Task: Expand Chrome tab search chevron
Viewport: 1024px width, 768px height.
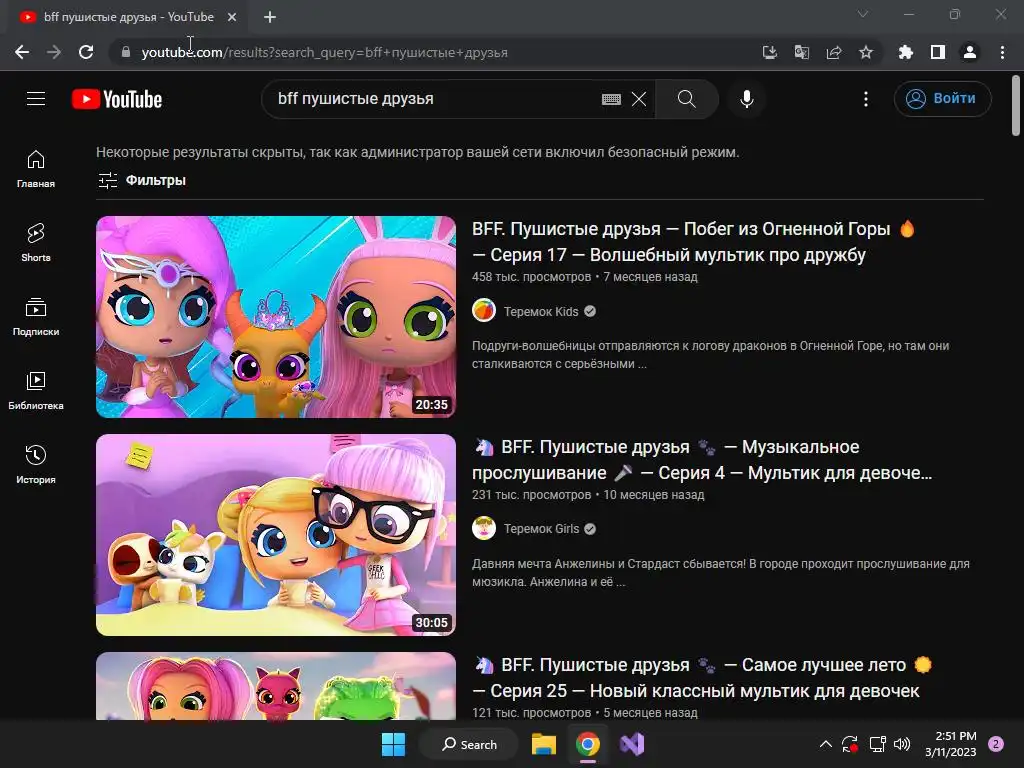Action: click(x=863, y=14)
